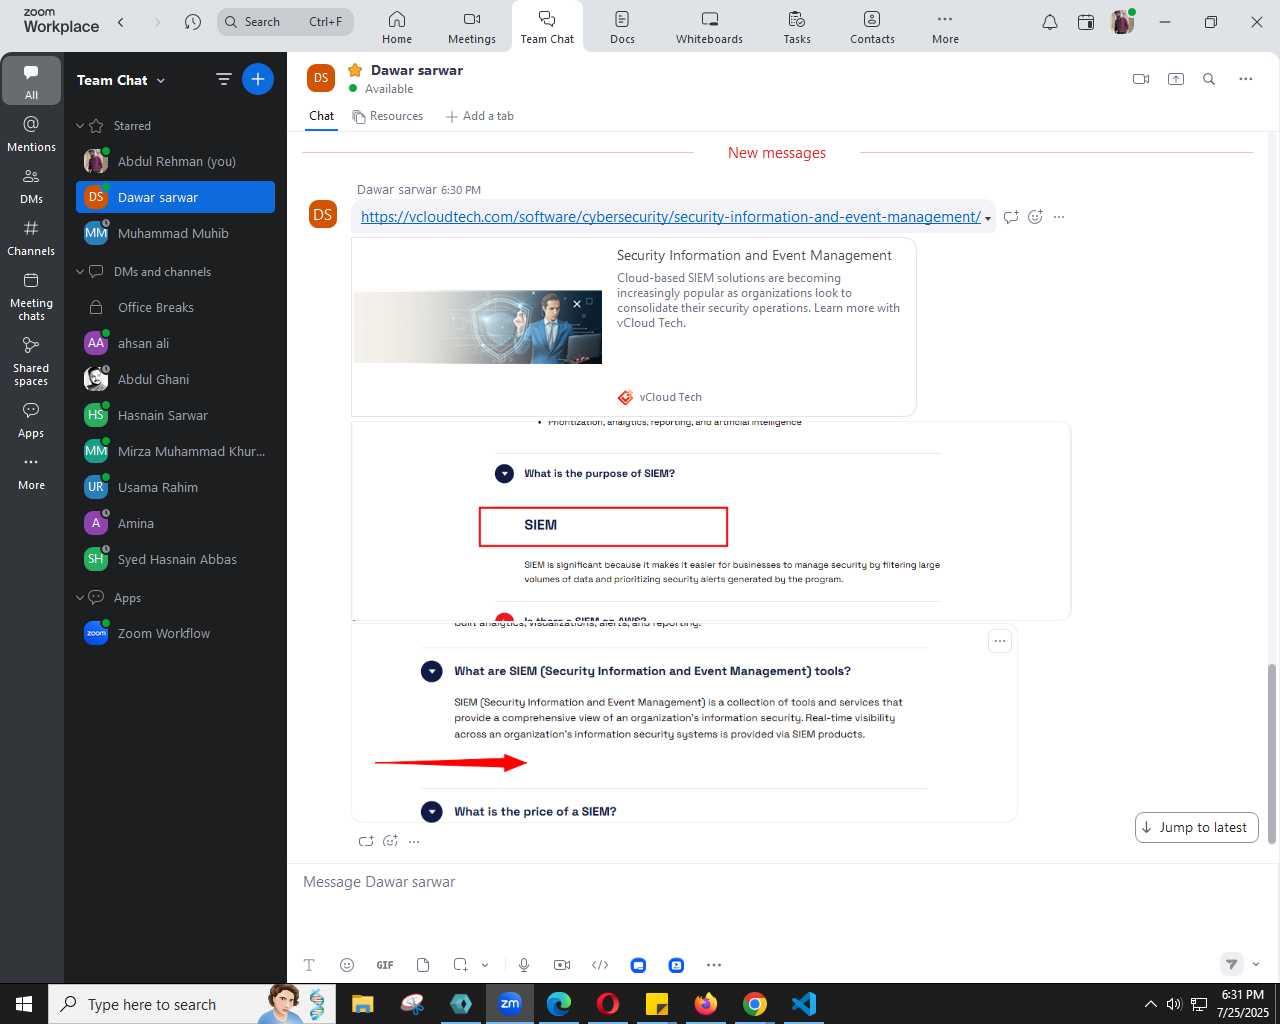Open dropdown arrow beside the vcloudtech link
Screen dimensions: 1280x1024
(988, 218)
